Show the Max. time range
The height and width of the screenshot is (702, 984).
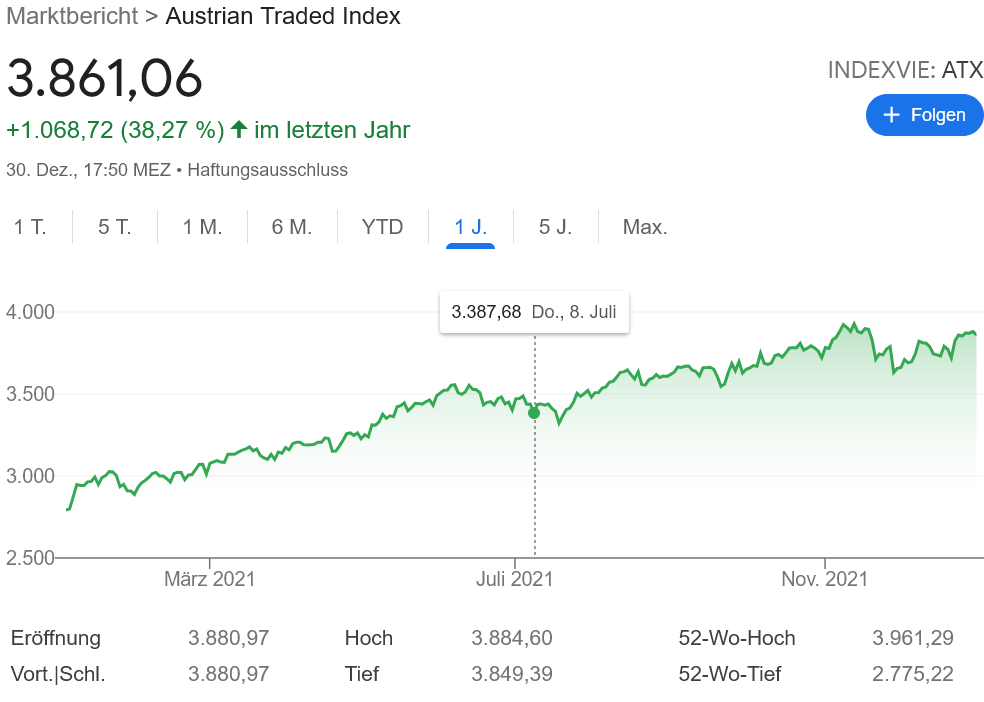pos(645,227)
